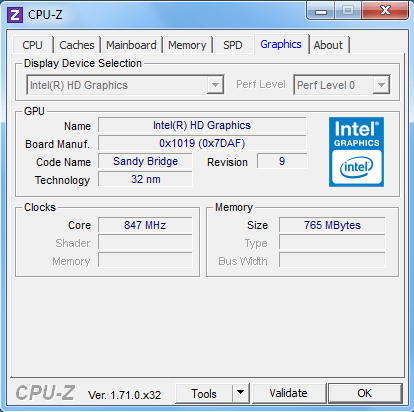Click the Graphics tab
Image resolution: width=414 pixels, height=412 pixels.
[281, 44]
